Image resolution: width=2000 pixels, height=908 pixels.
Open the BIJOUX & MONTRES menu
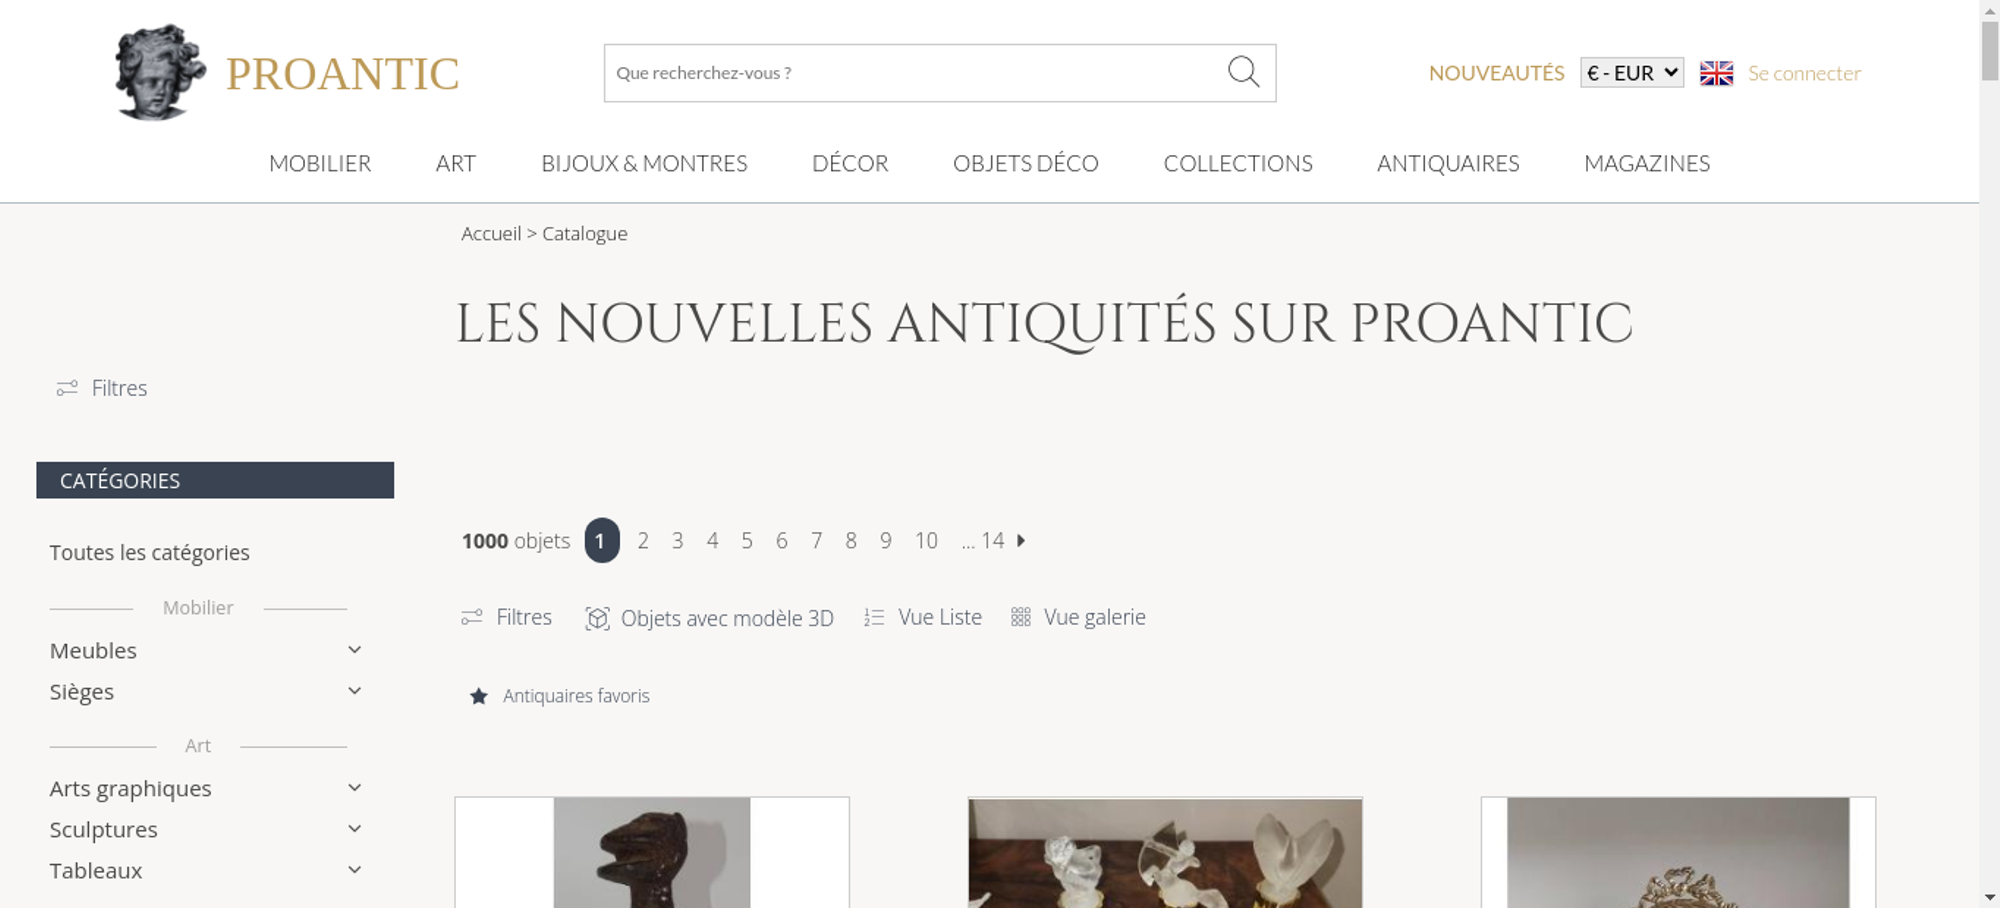644,163
